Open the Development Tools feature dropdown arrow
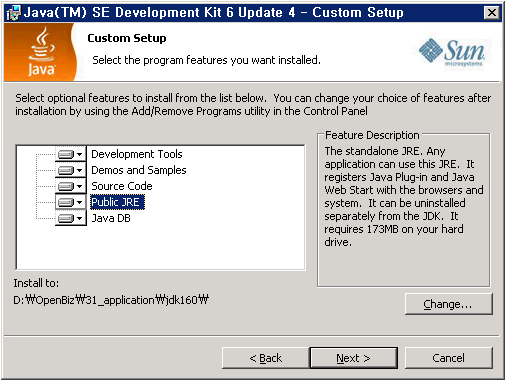The height and width of the screenshot is (381, 506). pyautogui.click(x=79, y=154)
